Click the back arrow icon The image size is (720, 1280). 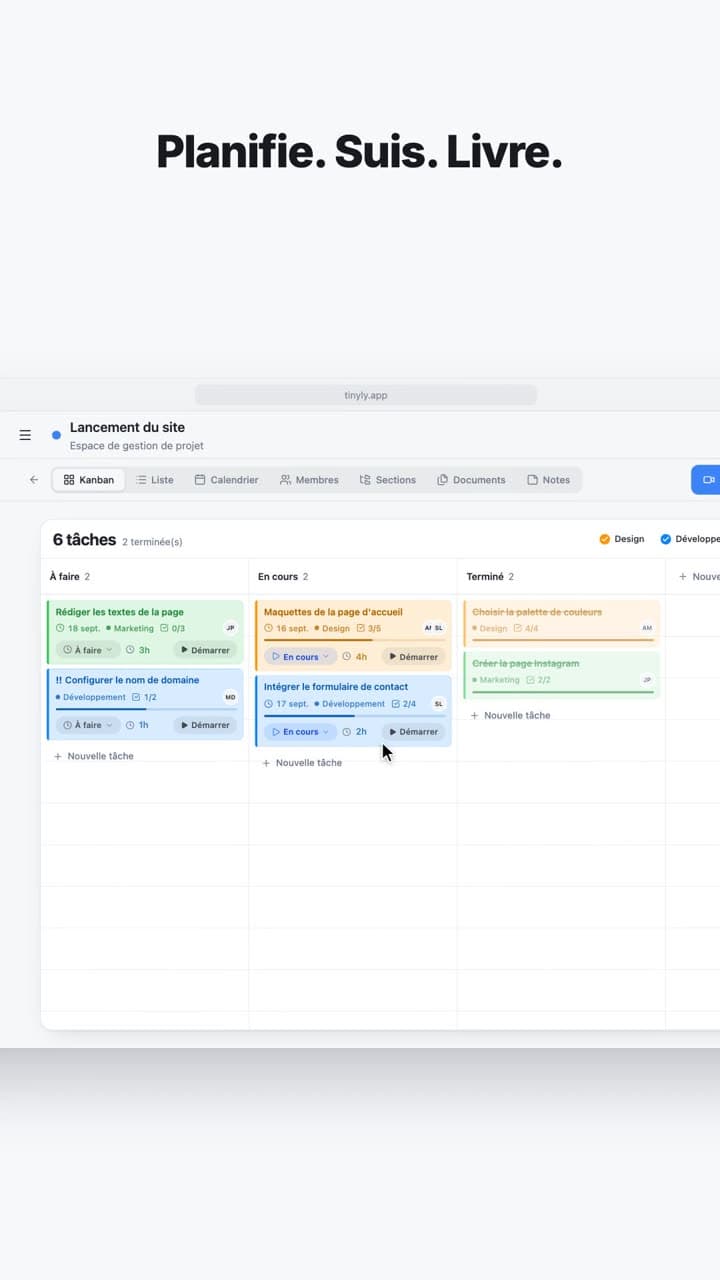coord(34,480)
